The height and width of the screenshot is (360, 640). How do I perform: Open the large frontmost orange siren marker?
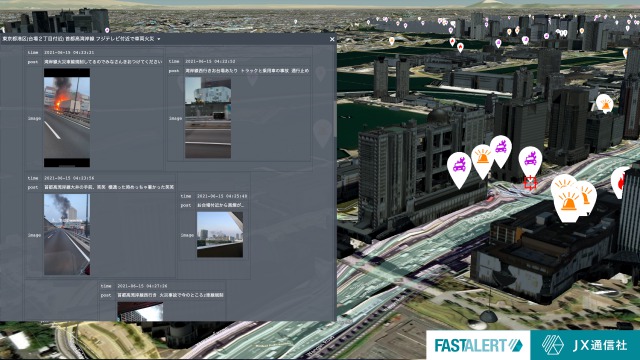pyautogui.click(x=569, y=202)
